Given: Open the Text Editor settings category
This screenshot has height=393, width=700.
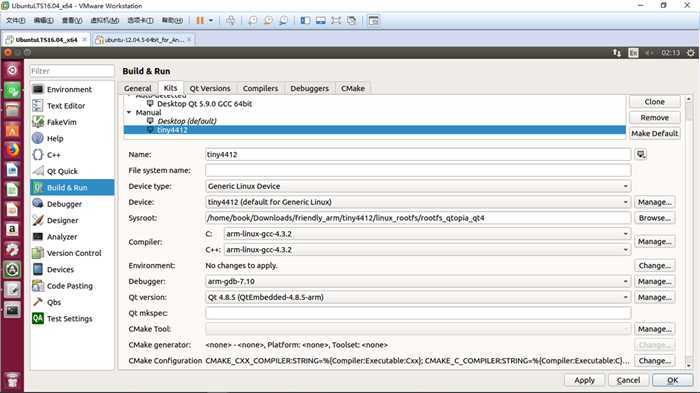Looking at the screenshot, I should (72, 106).
